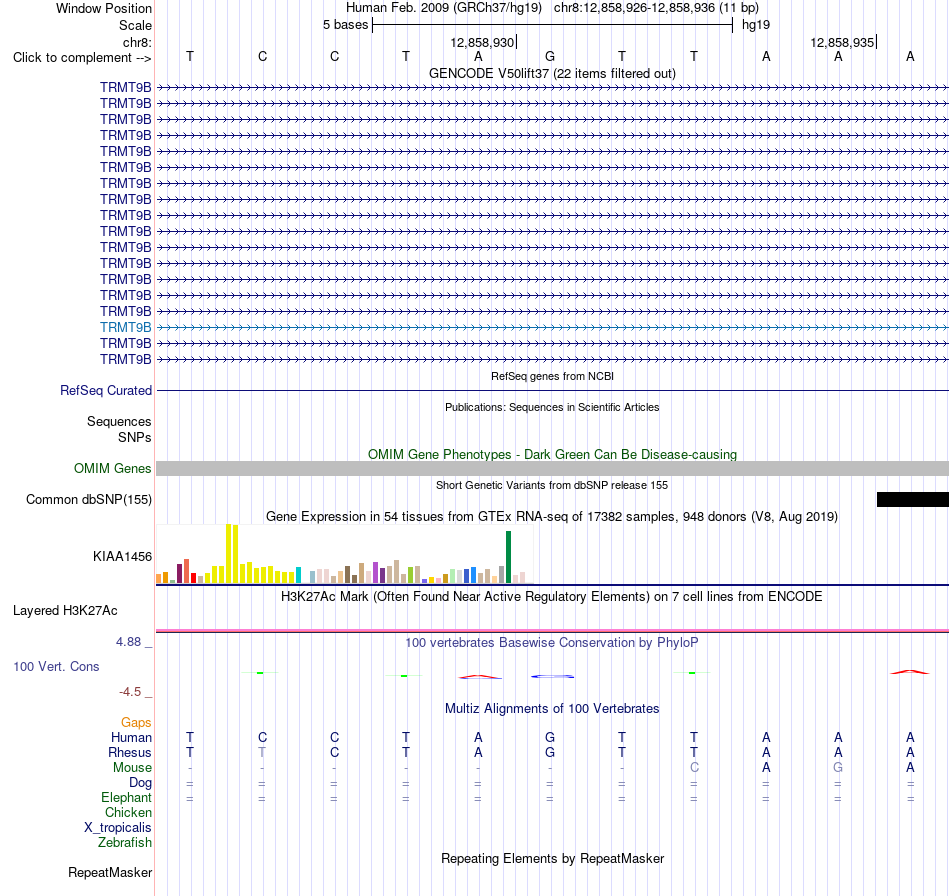Click the 'Click to complement -->' label
Screen dimensions: 950x896
(82, 58)
